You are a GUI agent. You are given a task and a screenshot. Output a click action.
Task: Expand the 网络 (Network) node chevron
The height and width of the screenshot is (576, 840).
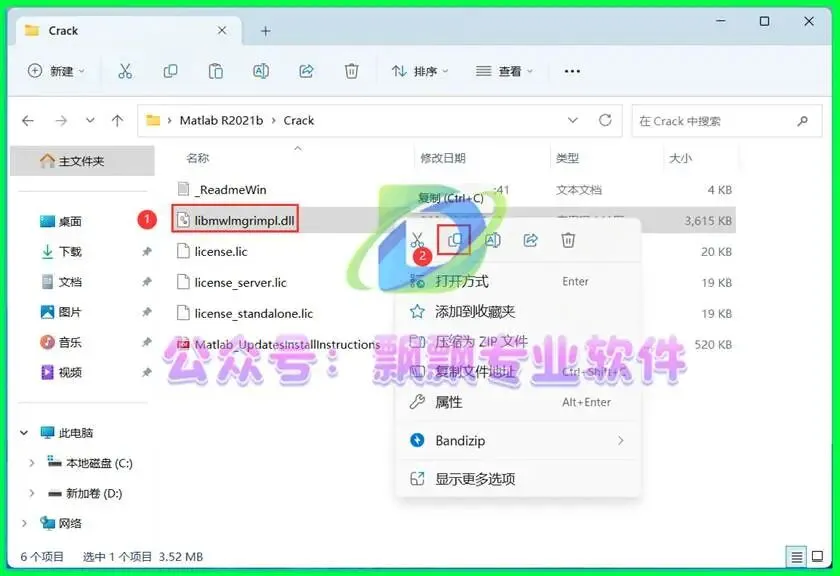tap(24, 523)
